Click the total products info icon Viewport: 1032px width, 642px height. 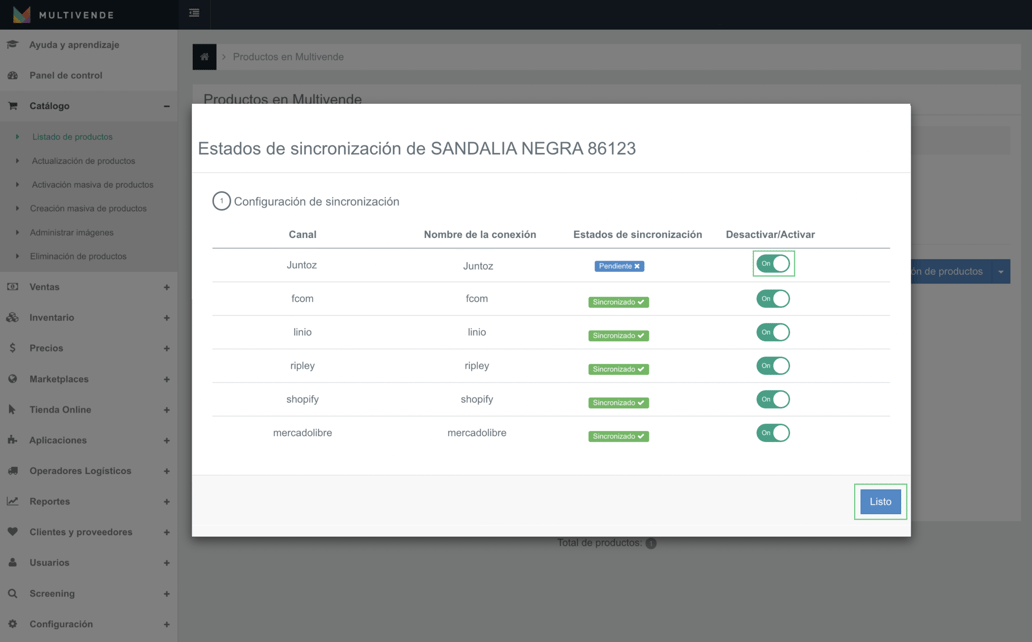point(651,543)
